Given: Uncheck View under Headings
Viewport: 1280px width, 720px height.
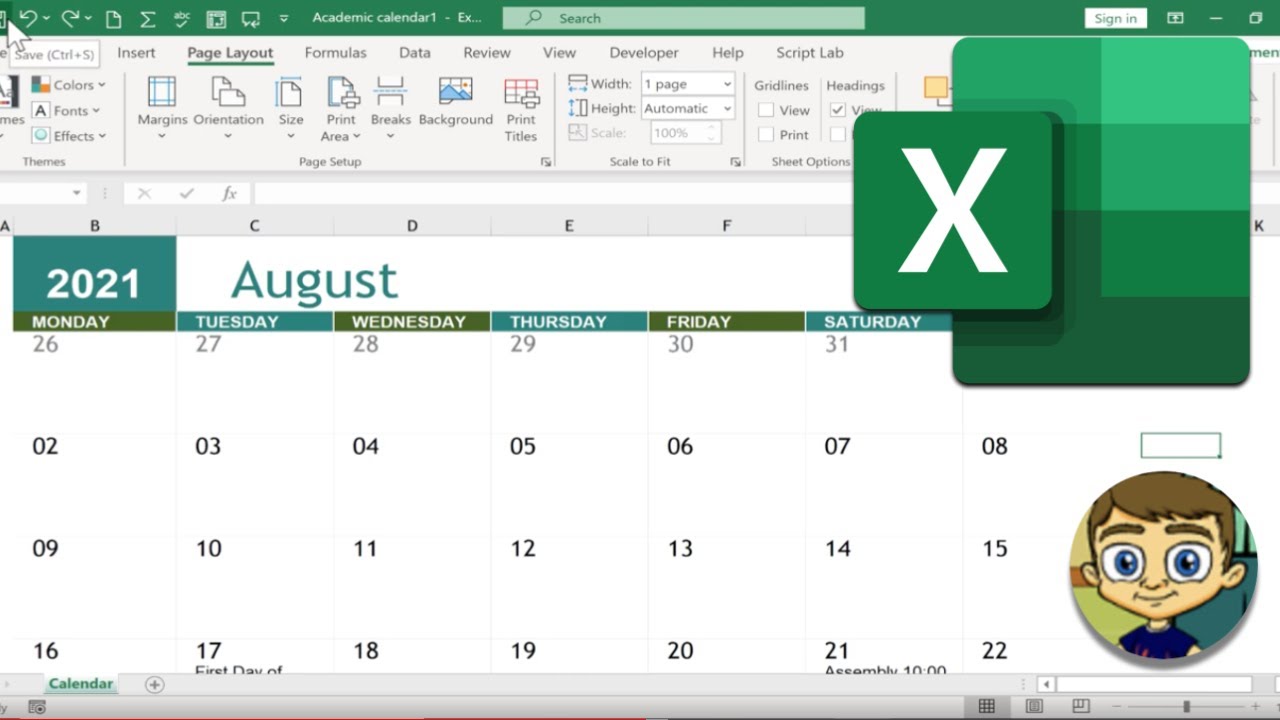Looking at the screenshot, I should tap(837, 110).
